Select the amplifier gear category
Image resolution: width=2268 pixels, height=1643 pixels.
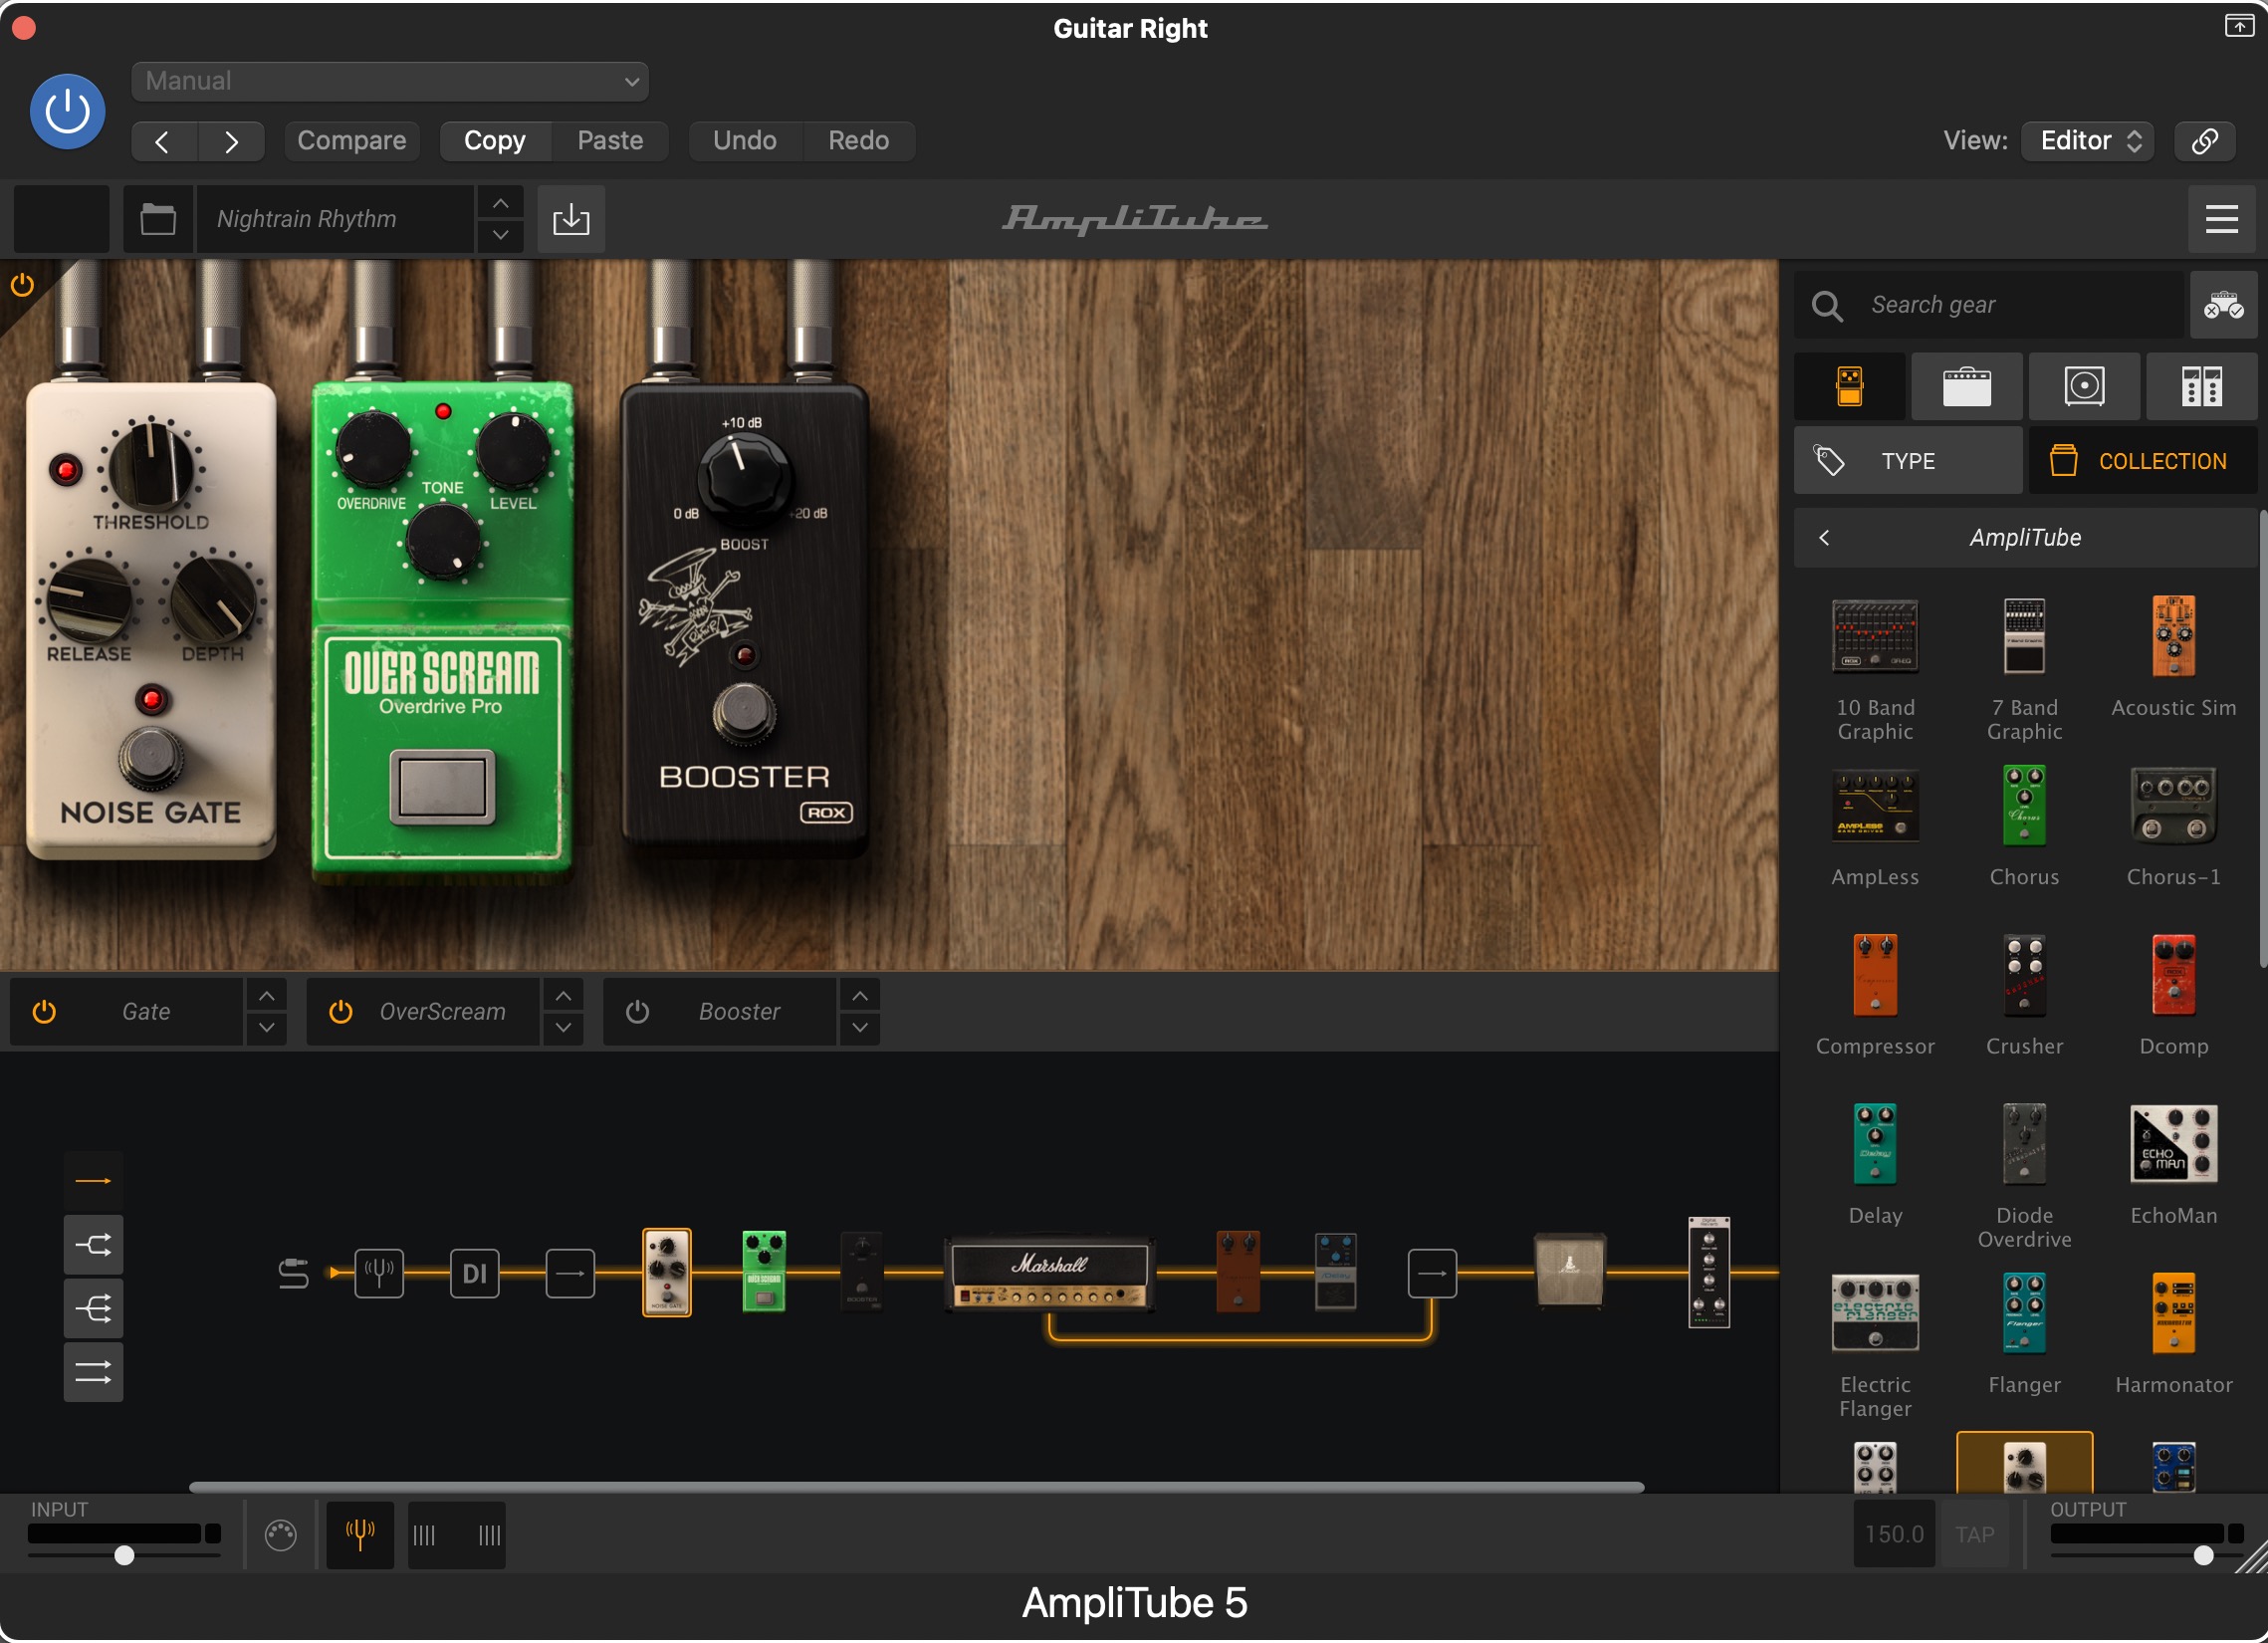pyautogui.click(x=1966, y=386)
